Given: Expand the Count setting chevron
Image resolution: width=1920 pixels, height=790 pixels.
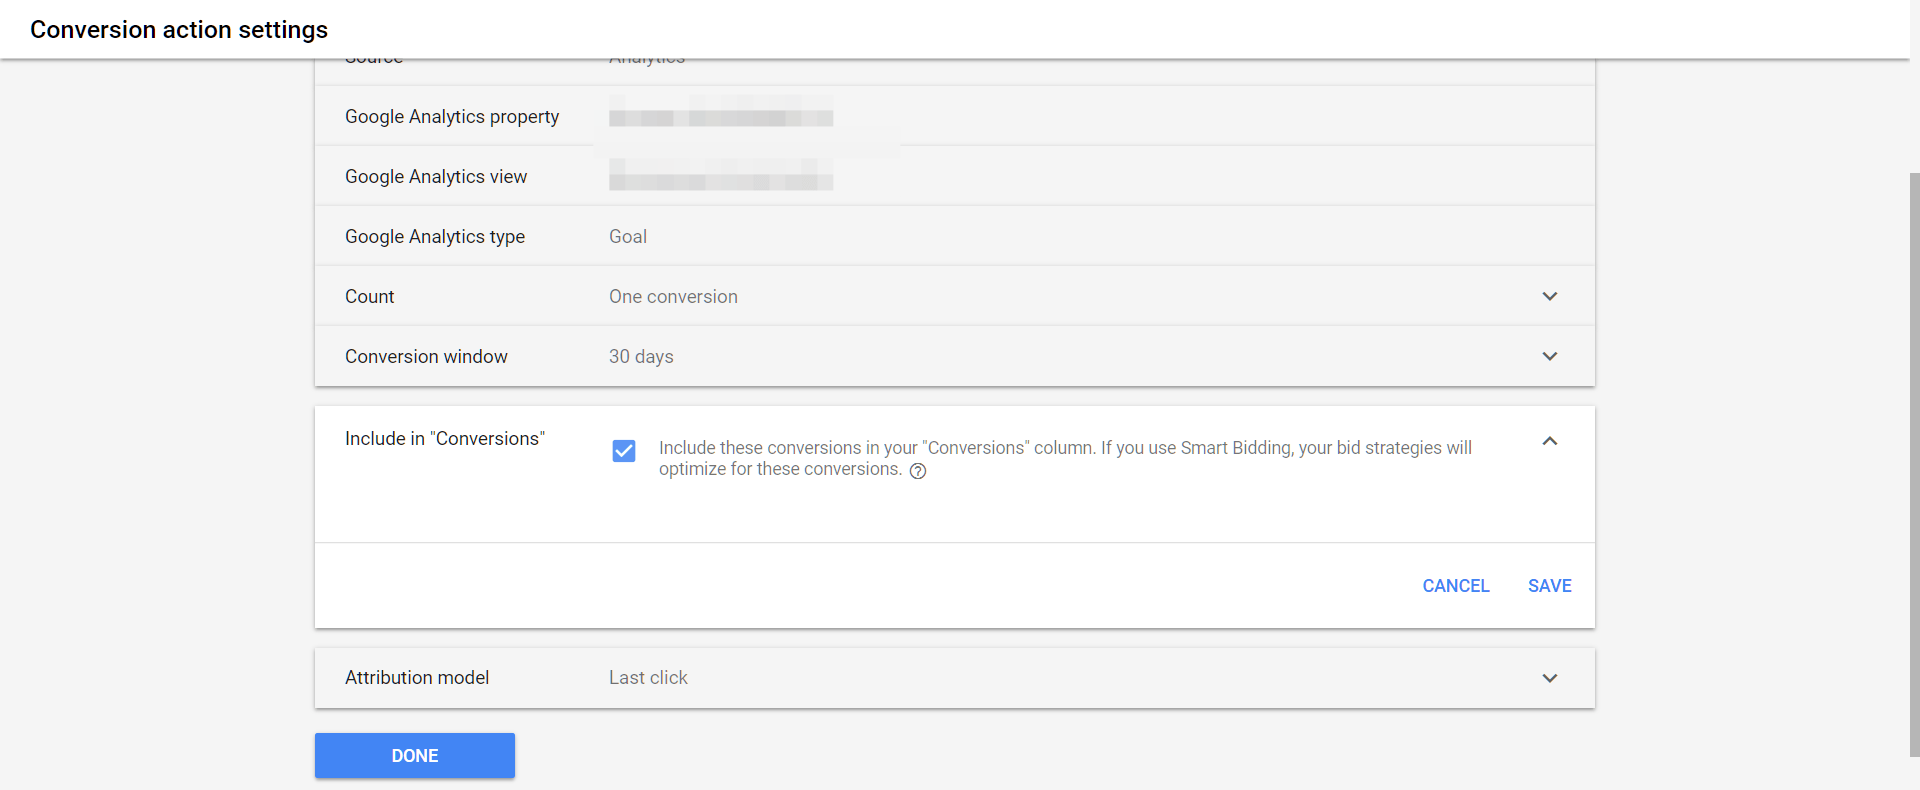Looking at the screenshot, I should 1550,296.
